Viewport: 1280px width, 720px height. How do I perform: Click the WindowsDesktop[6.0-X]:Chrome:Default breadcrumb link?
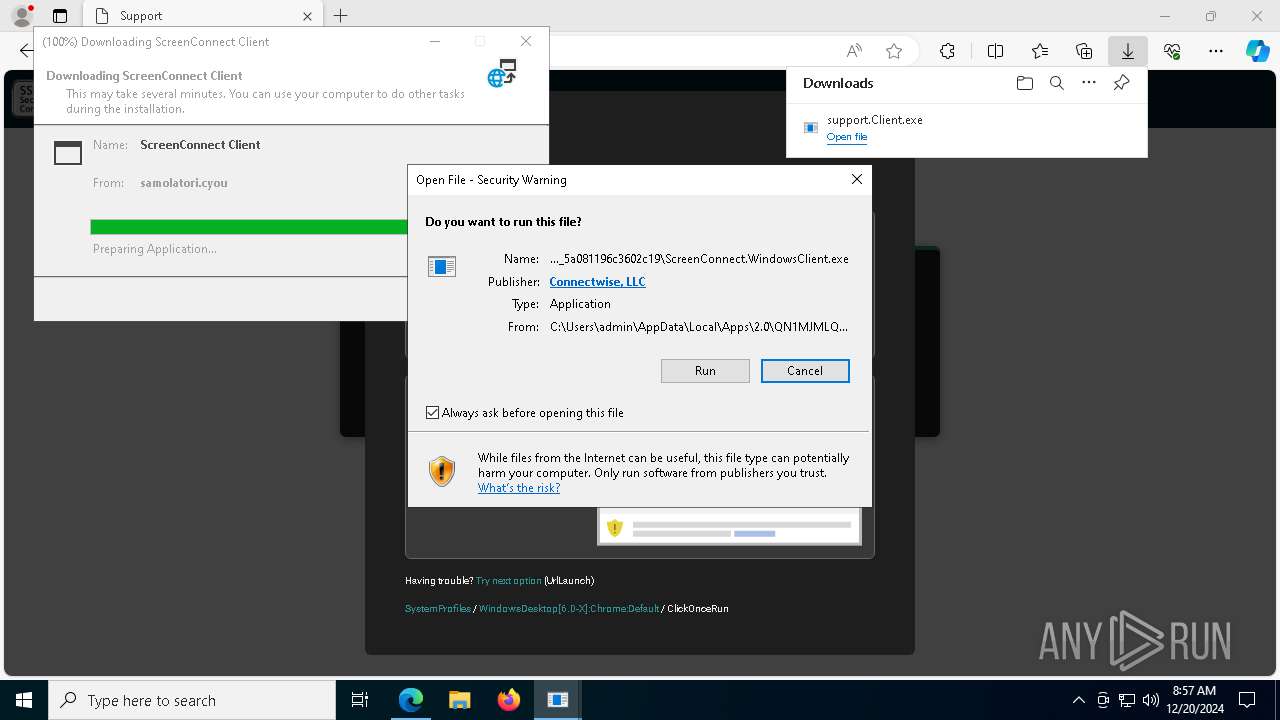tap(569, 609)
